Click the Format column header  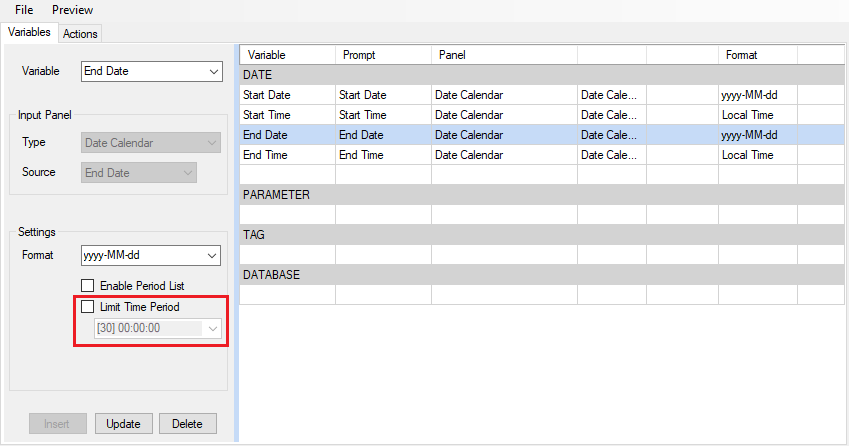click(x=741, y=55)
